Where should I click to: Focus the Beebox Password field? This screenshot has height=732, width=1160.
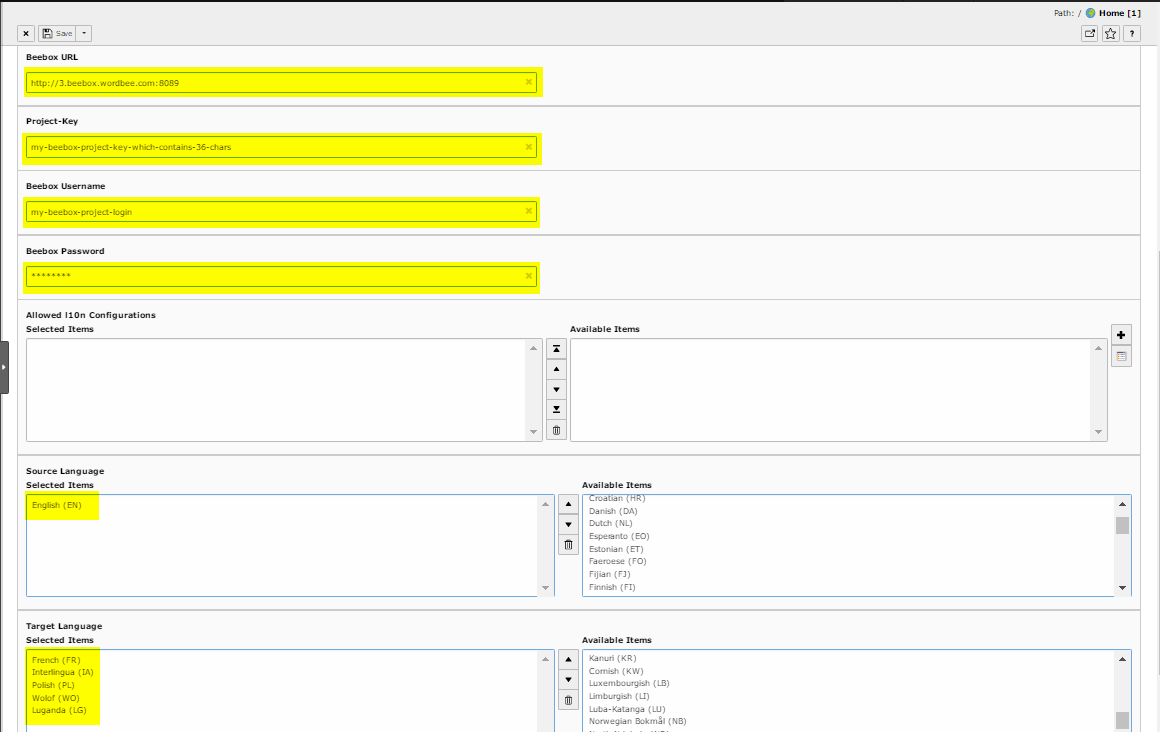click(270, 276)
